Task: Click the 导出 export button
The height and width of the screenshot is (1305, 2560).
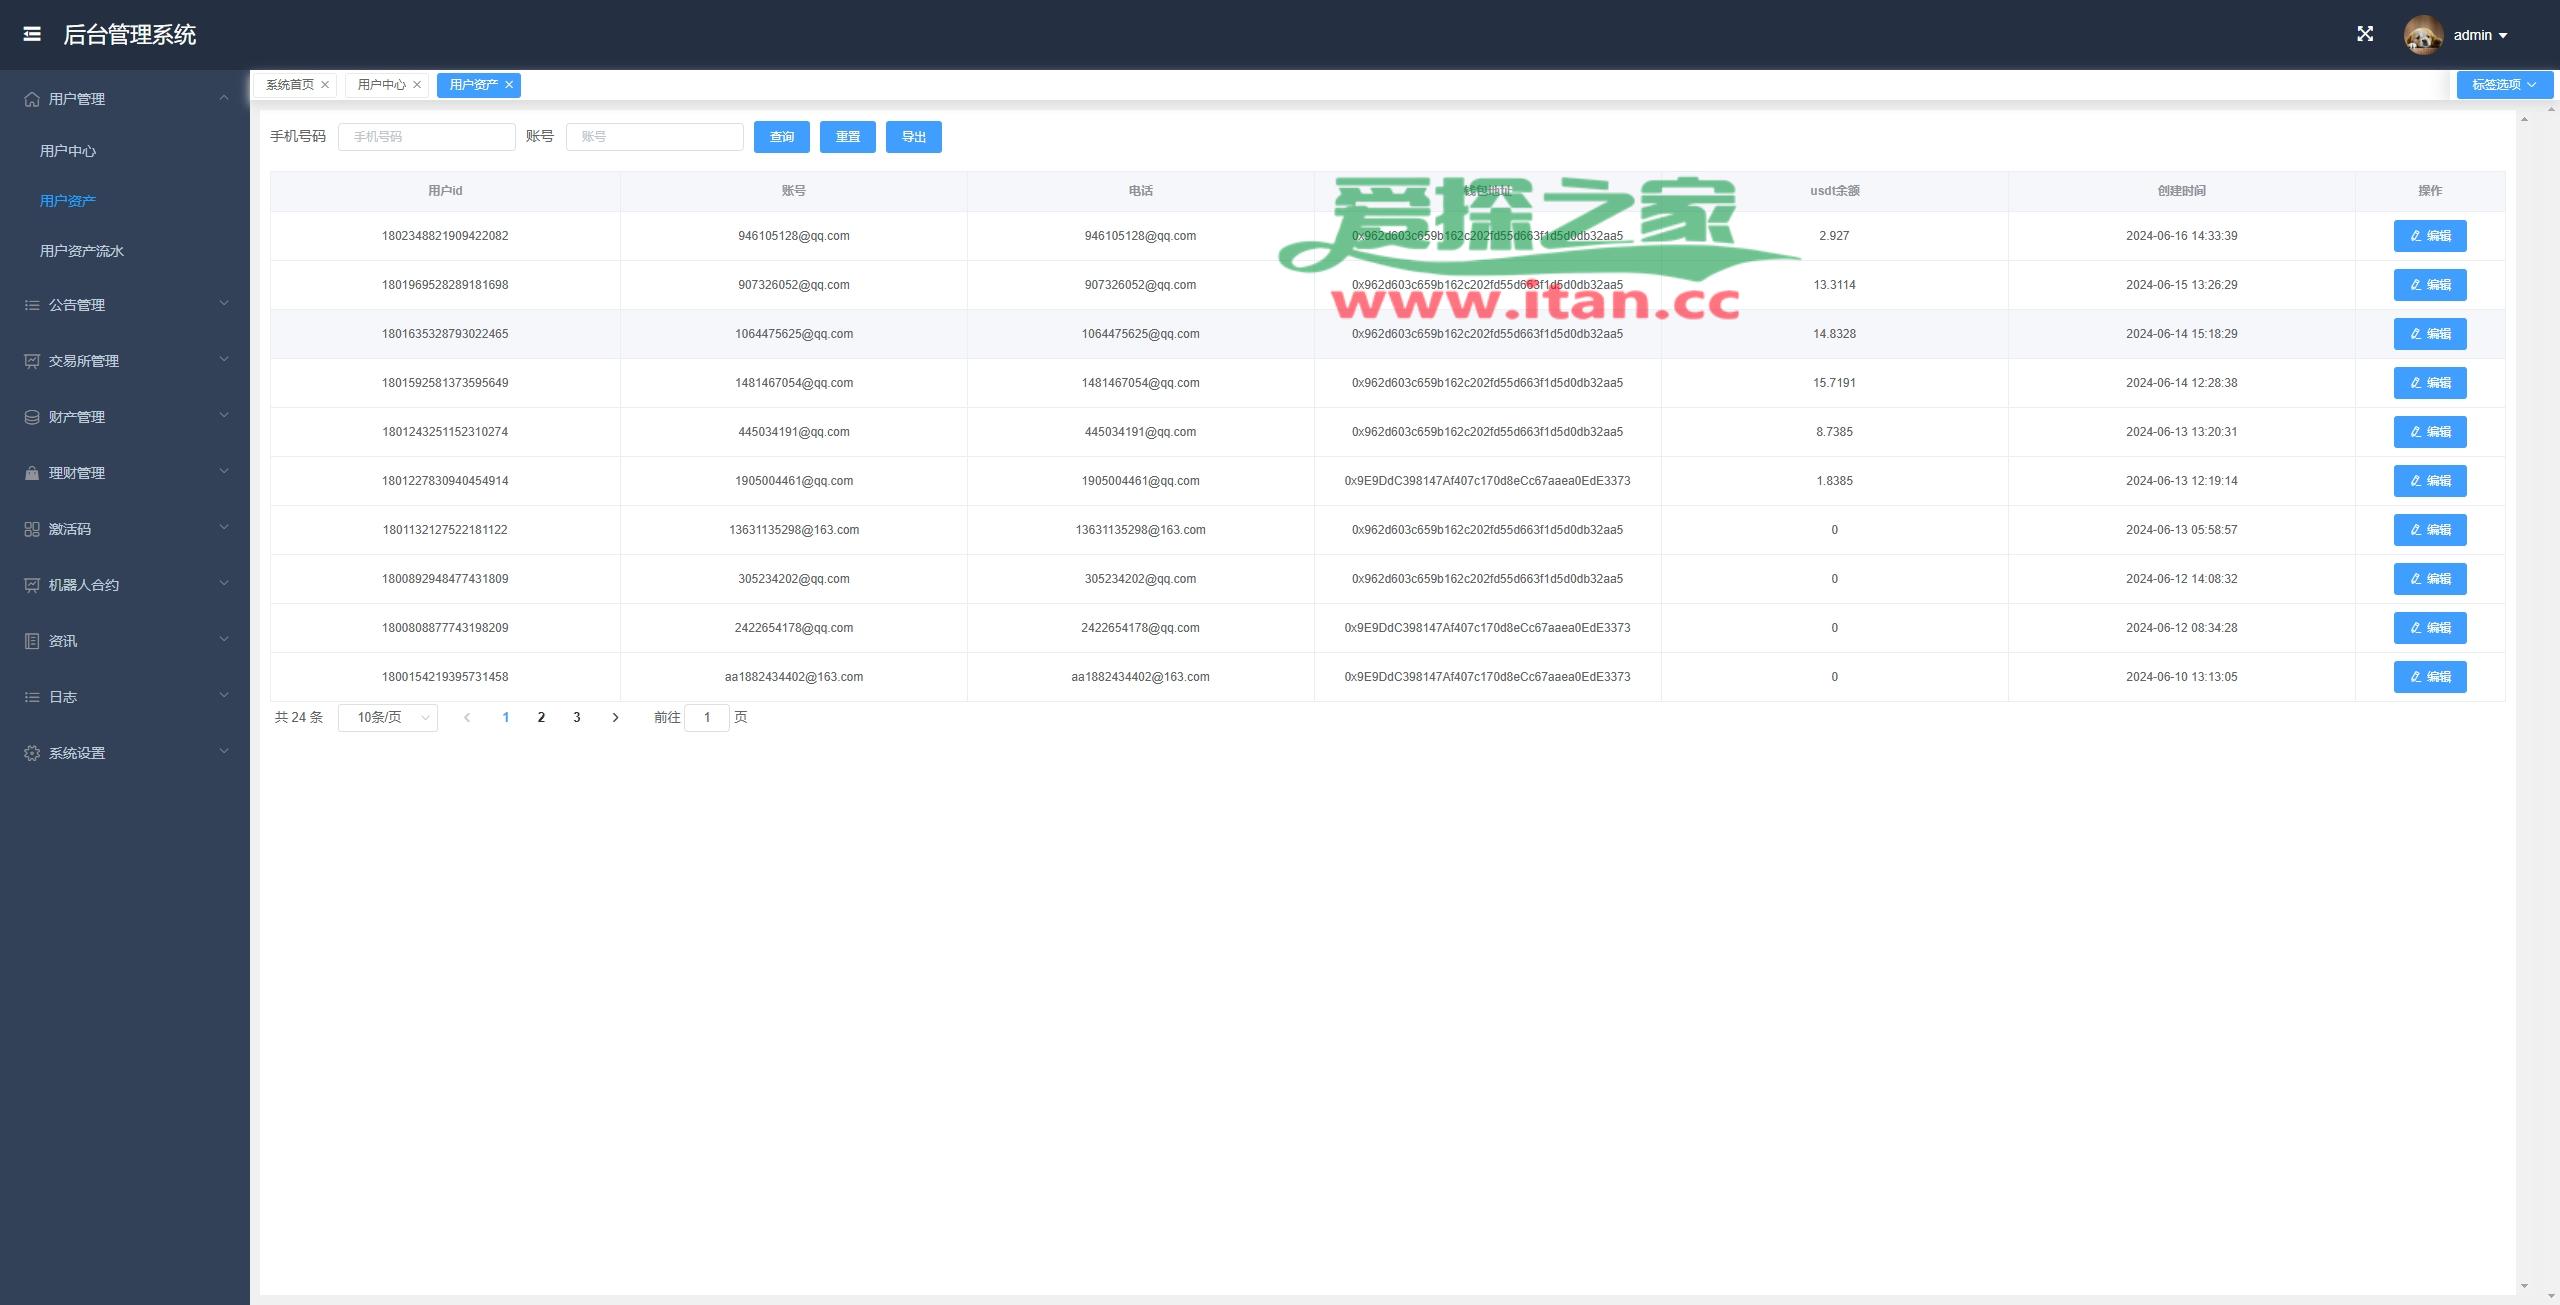Action: [913, 137]
